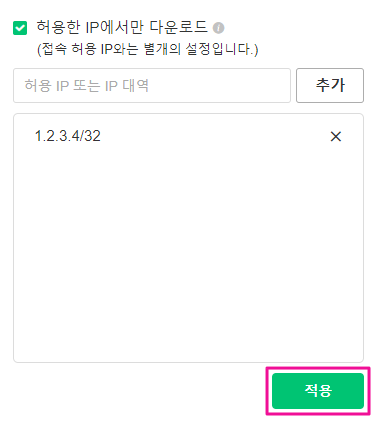Screen dimensions: 381x446
Task: Add the IP via the 추가 button
Action: pyautogui.click(x=330, y=86)
